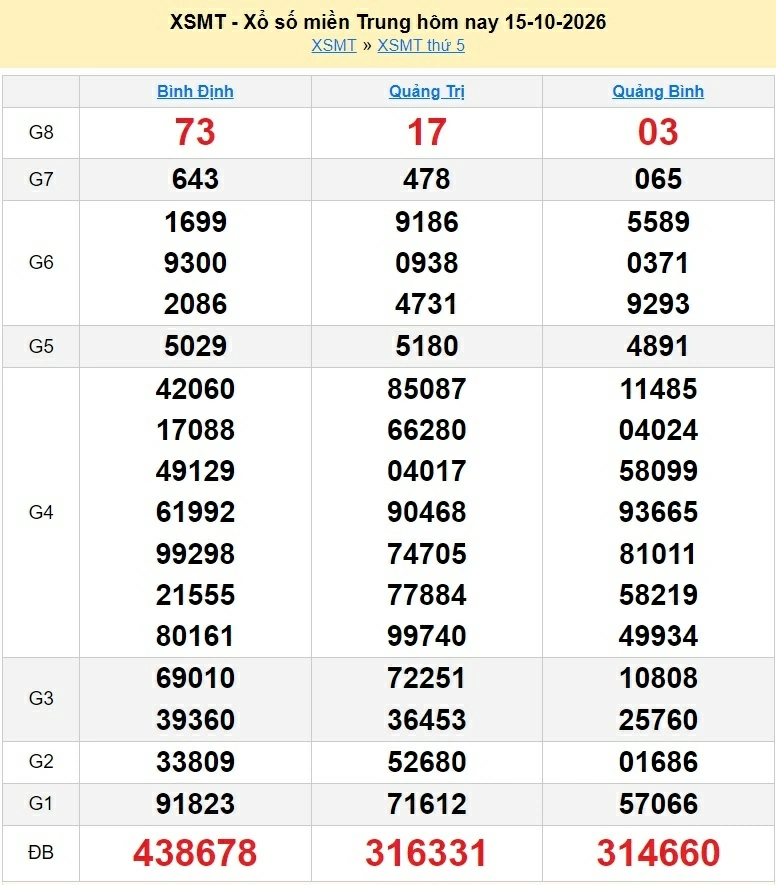Click the G8 number 73
This screenshot has height=885, width=776.
click(x=195, y=133)
